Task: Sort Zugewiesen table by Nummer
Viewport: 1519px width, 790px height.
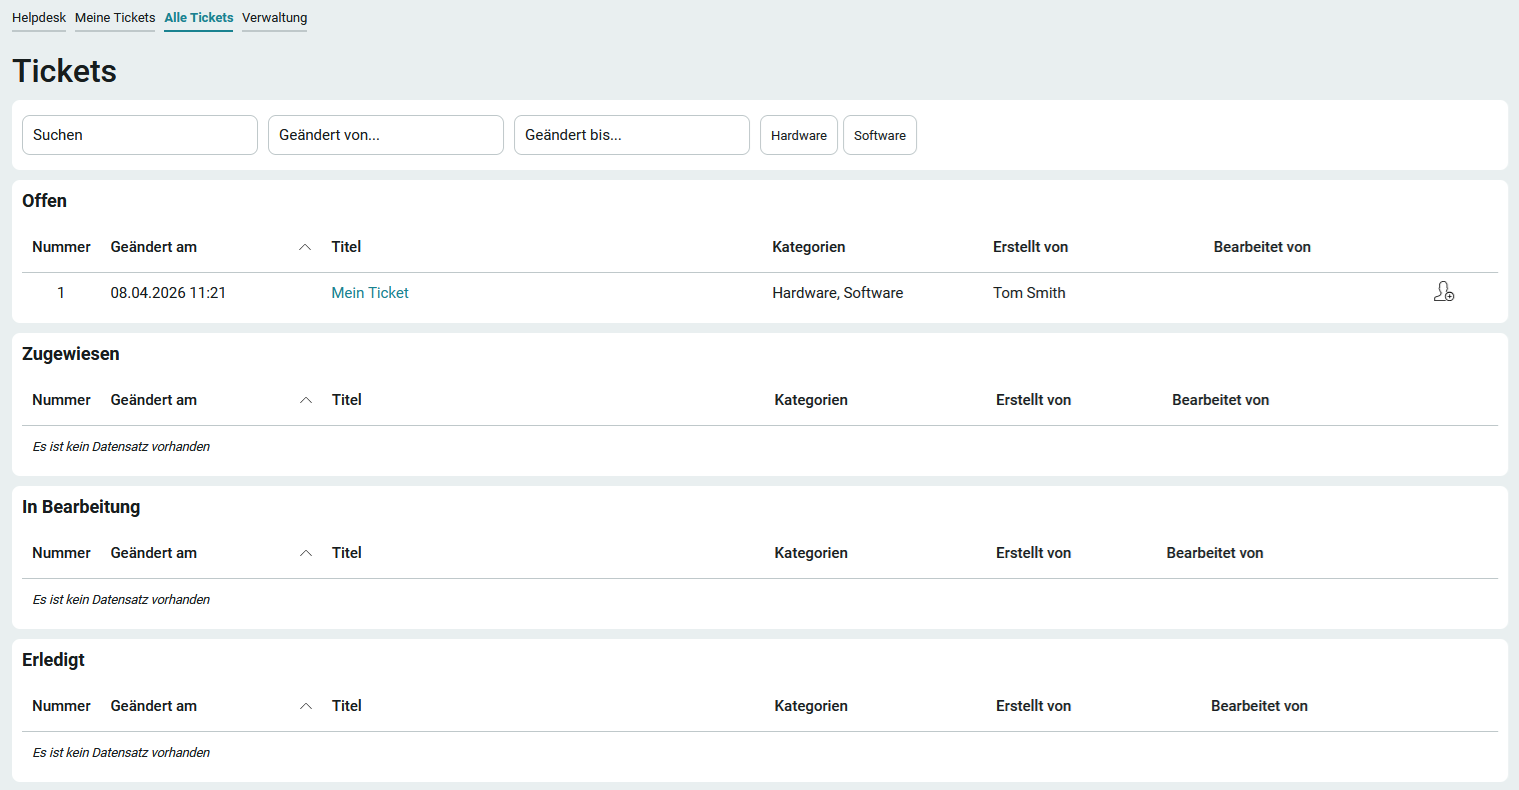Action: pyautogui.click(x=61, y=400)
